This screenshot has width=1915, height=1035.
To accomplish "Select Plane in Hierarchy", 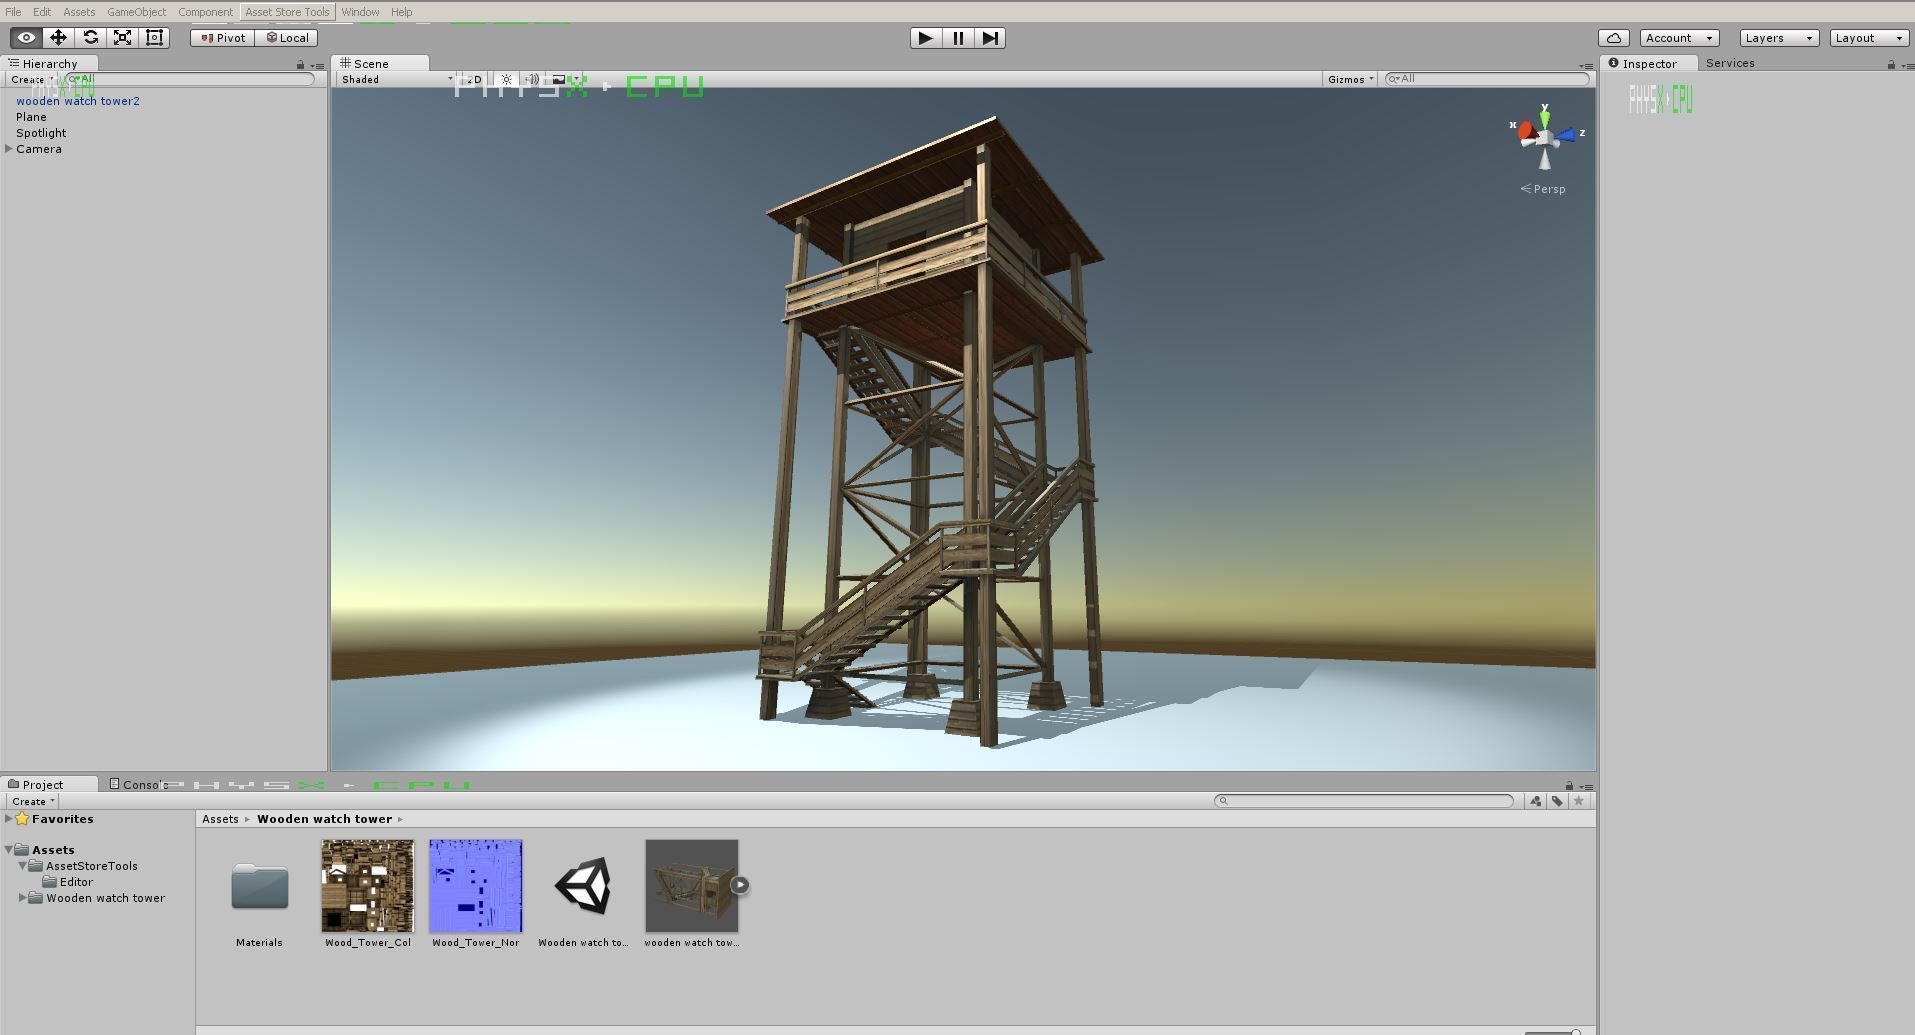I will click(31, 117).
